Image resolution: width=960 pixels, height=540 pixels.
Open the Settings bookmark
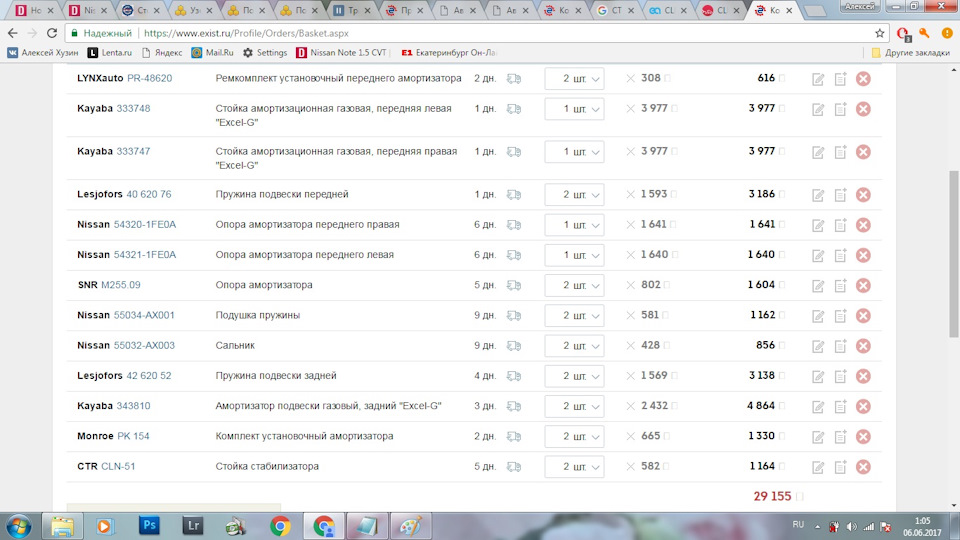click(265, 53)
